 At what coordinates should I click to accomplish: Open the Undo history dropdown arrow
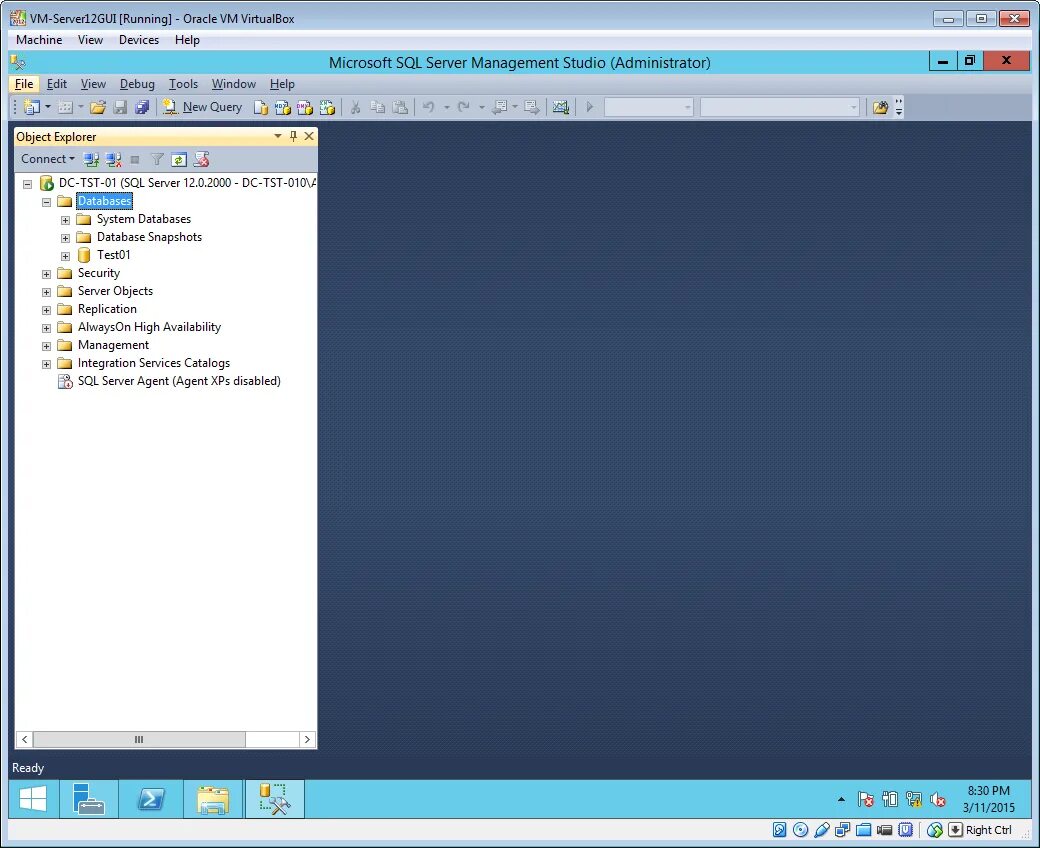pos(446,107)
